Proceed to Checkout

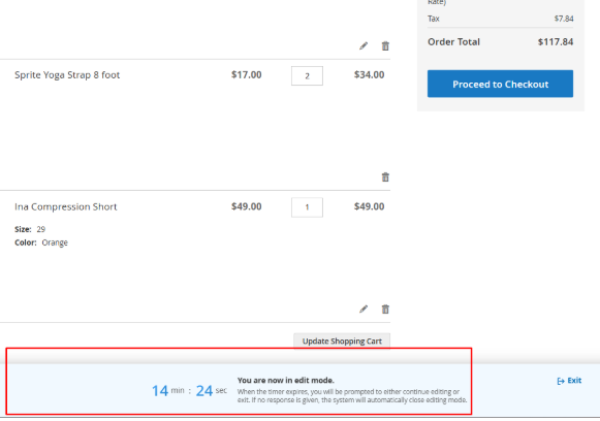tap(500, 84)
